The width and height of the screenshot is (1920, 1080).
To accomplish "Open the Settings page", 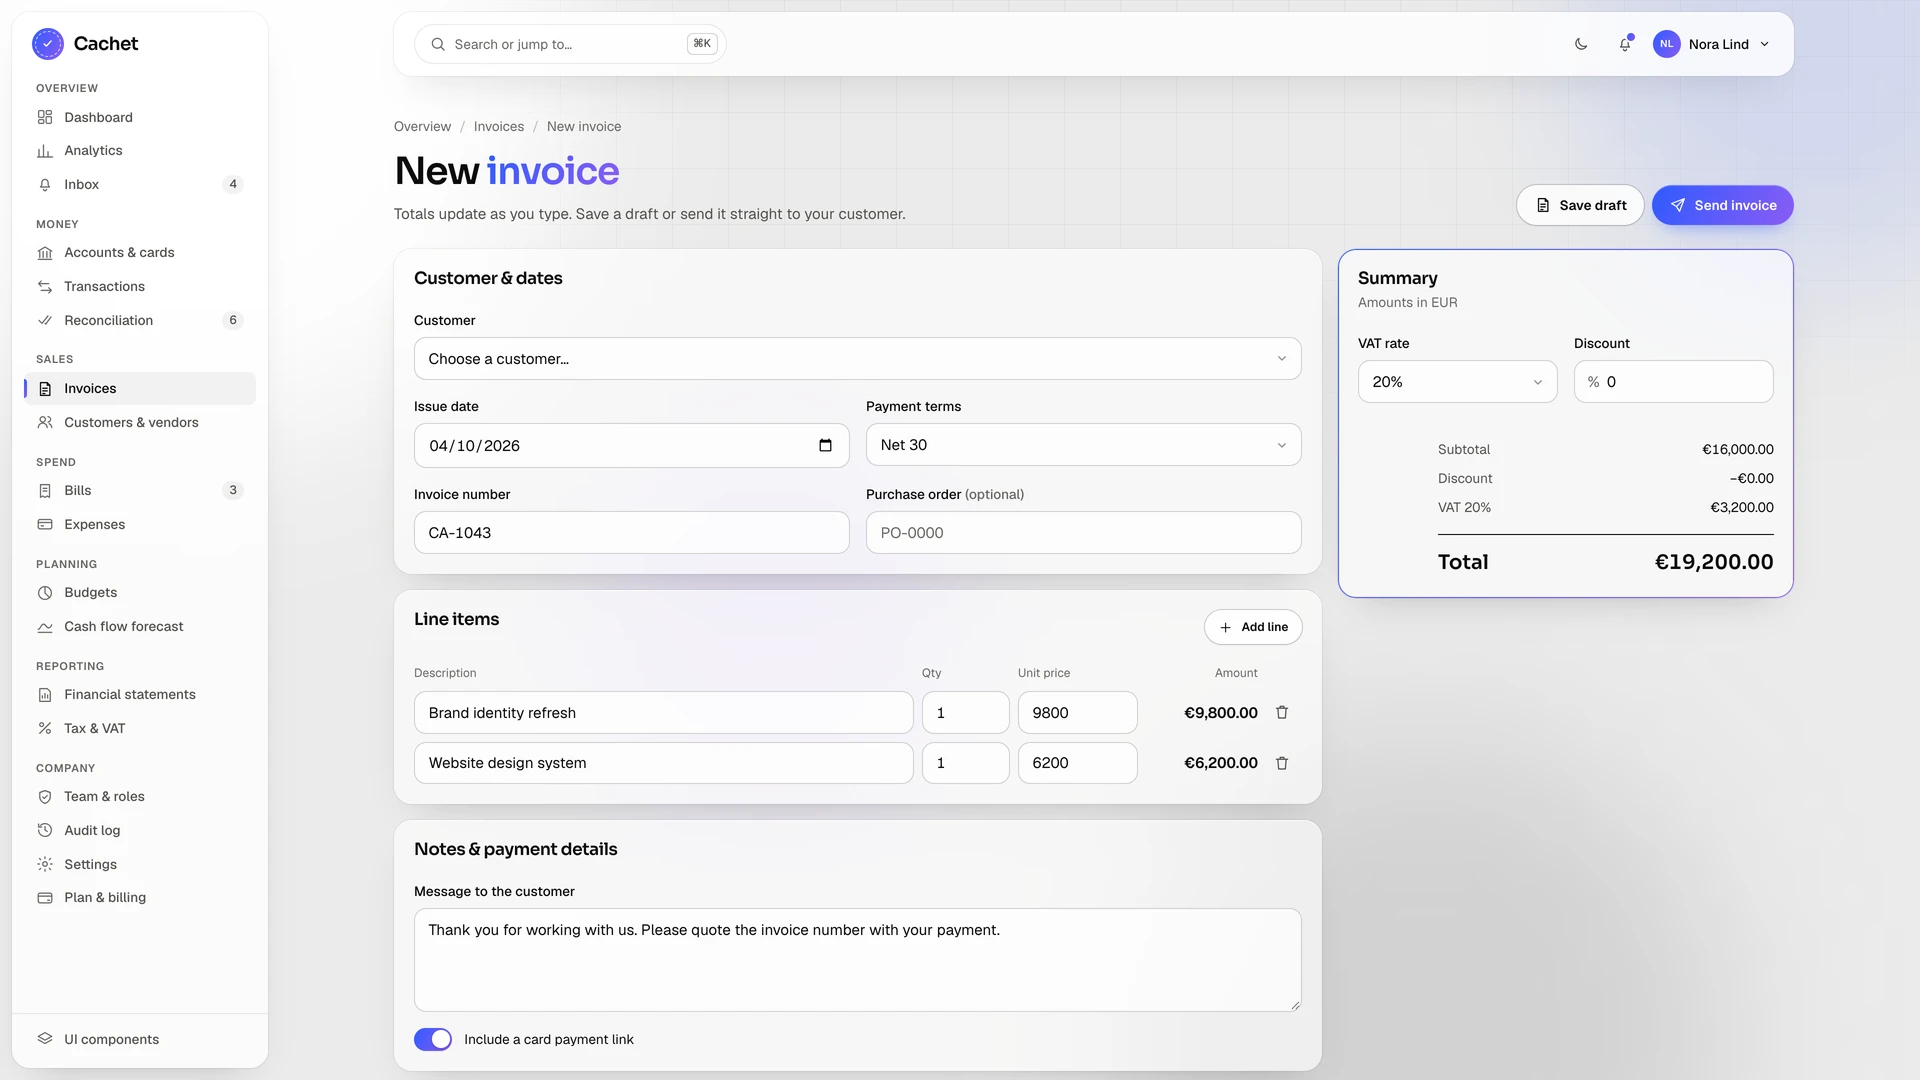I will click(140, 865).
